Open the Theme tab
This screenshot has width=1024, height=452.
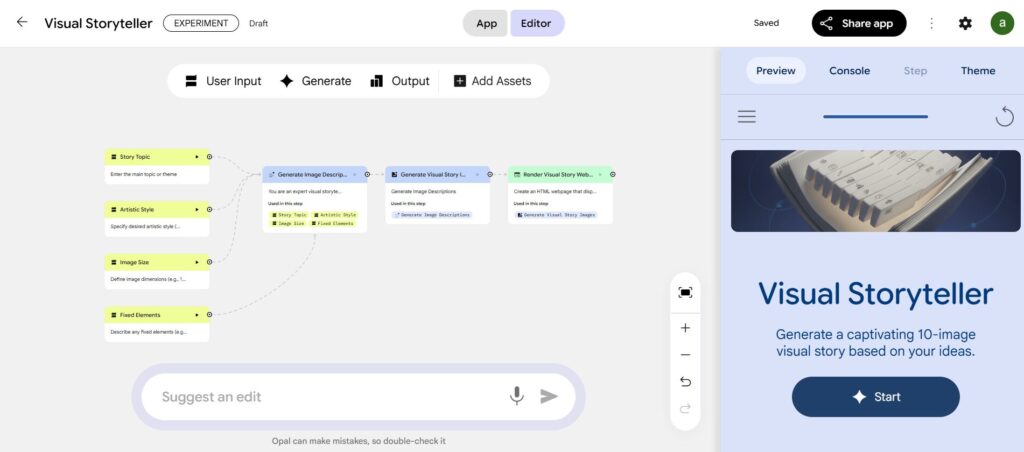click(978, 71)
